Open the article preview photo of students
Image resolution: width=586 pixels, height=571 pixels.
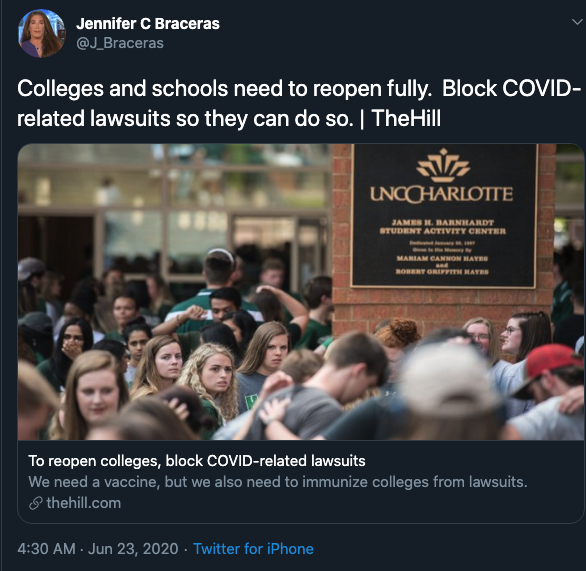click(300, 292)
